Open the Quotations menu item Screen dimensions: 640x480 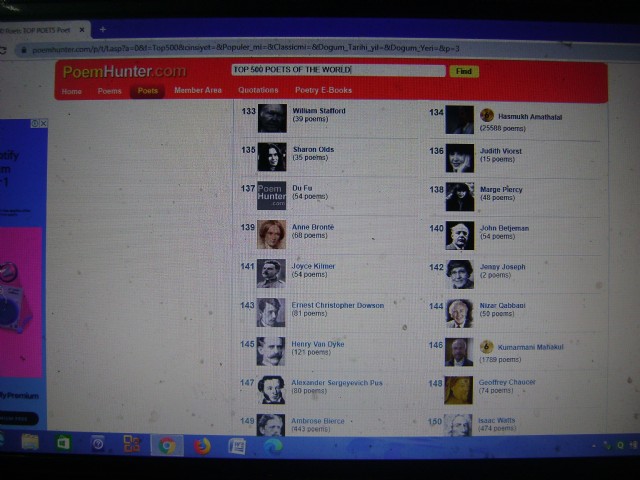(258, 91)
